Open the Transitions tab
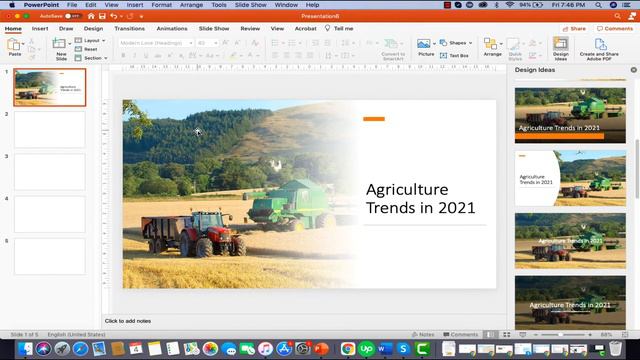Image resolution: width=640 pixels, height=360 pixels. [x=129, y=29]
